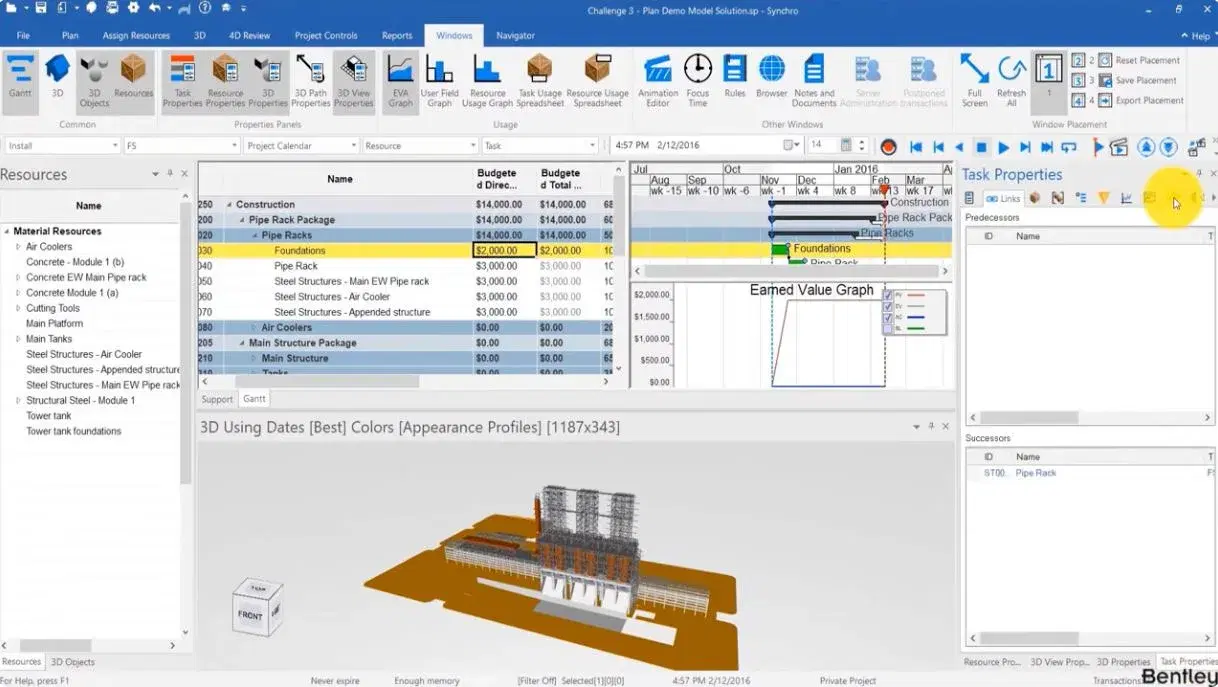Open the Focus Time window

pos(698,81)
